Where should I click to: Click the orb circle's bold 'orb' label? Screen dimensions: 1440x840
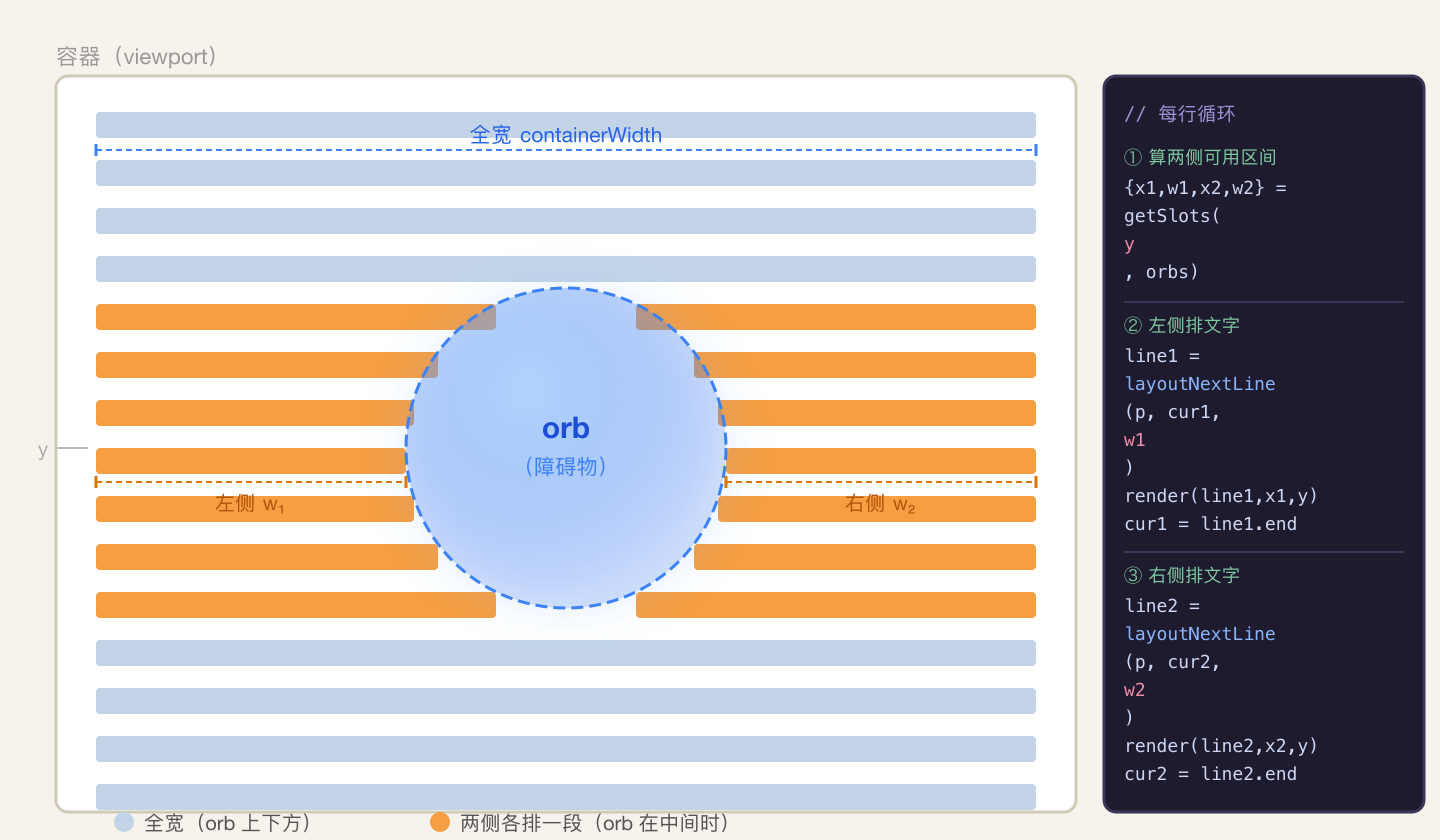coord(566,428)
